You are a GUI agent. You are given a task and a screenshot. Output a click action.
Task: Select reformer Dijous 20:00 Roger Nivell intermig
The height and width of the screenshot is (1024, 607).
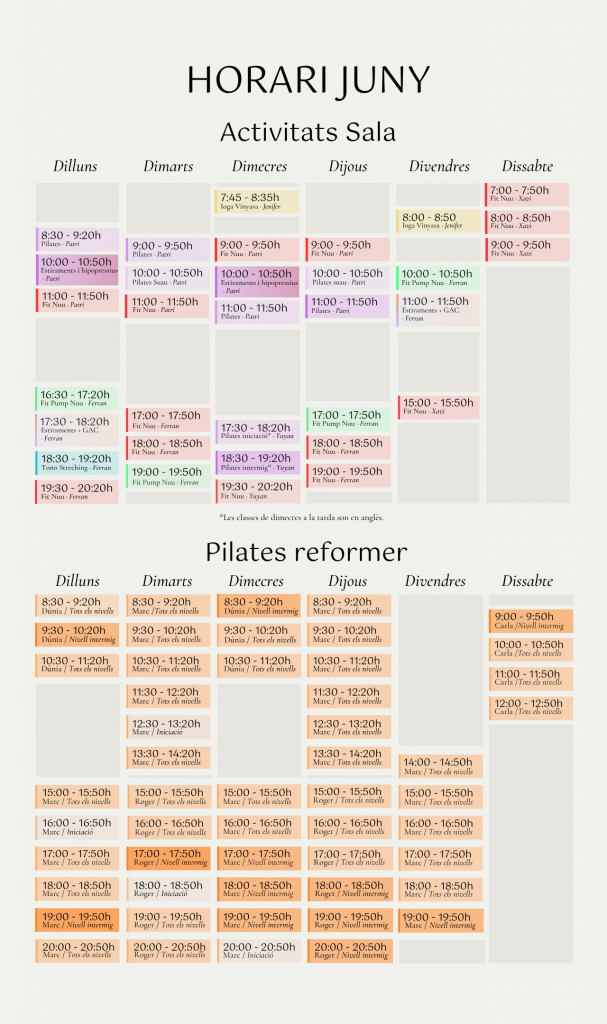349,951
